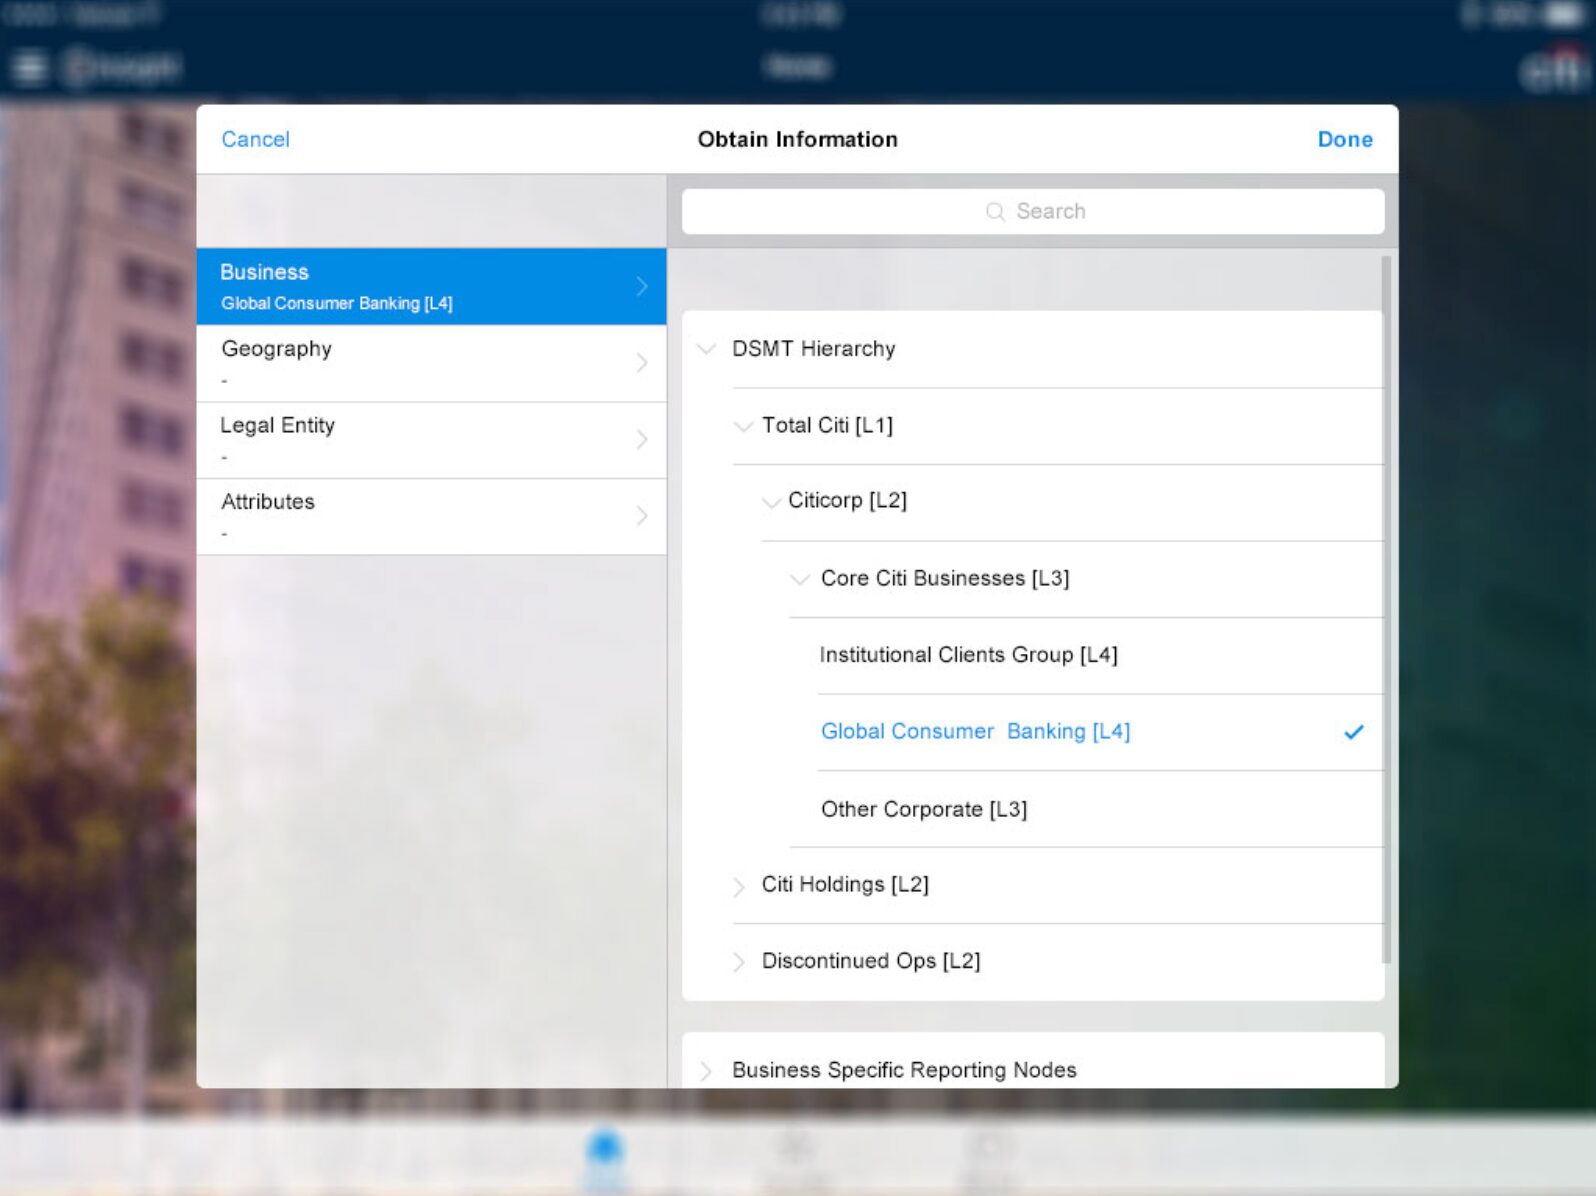Expand the Citi Holdings [L2] node
1596x1196 pixels.
(738, 886)
